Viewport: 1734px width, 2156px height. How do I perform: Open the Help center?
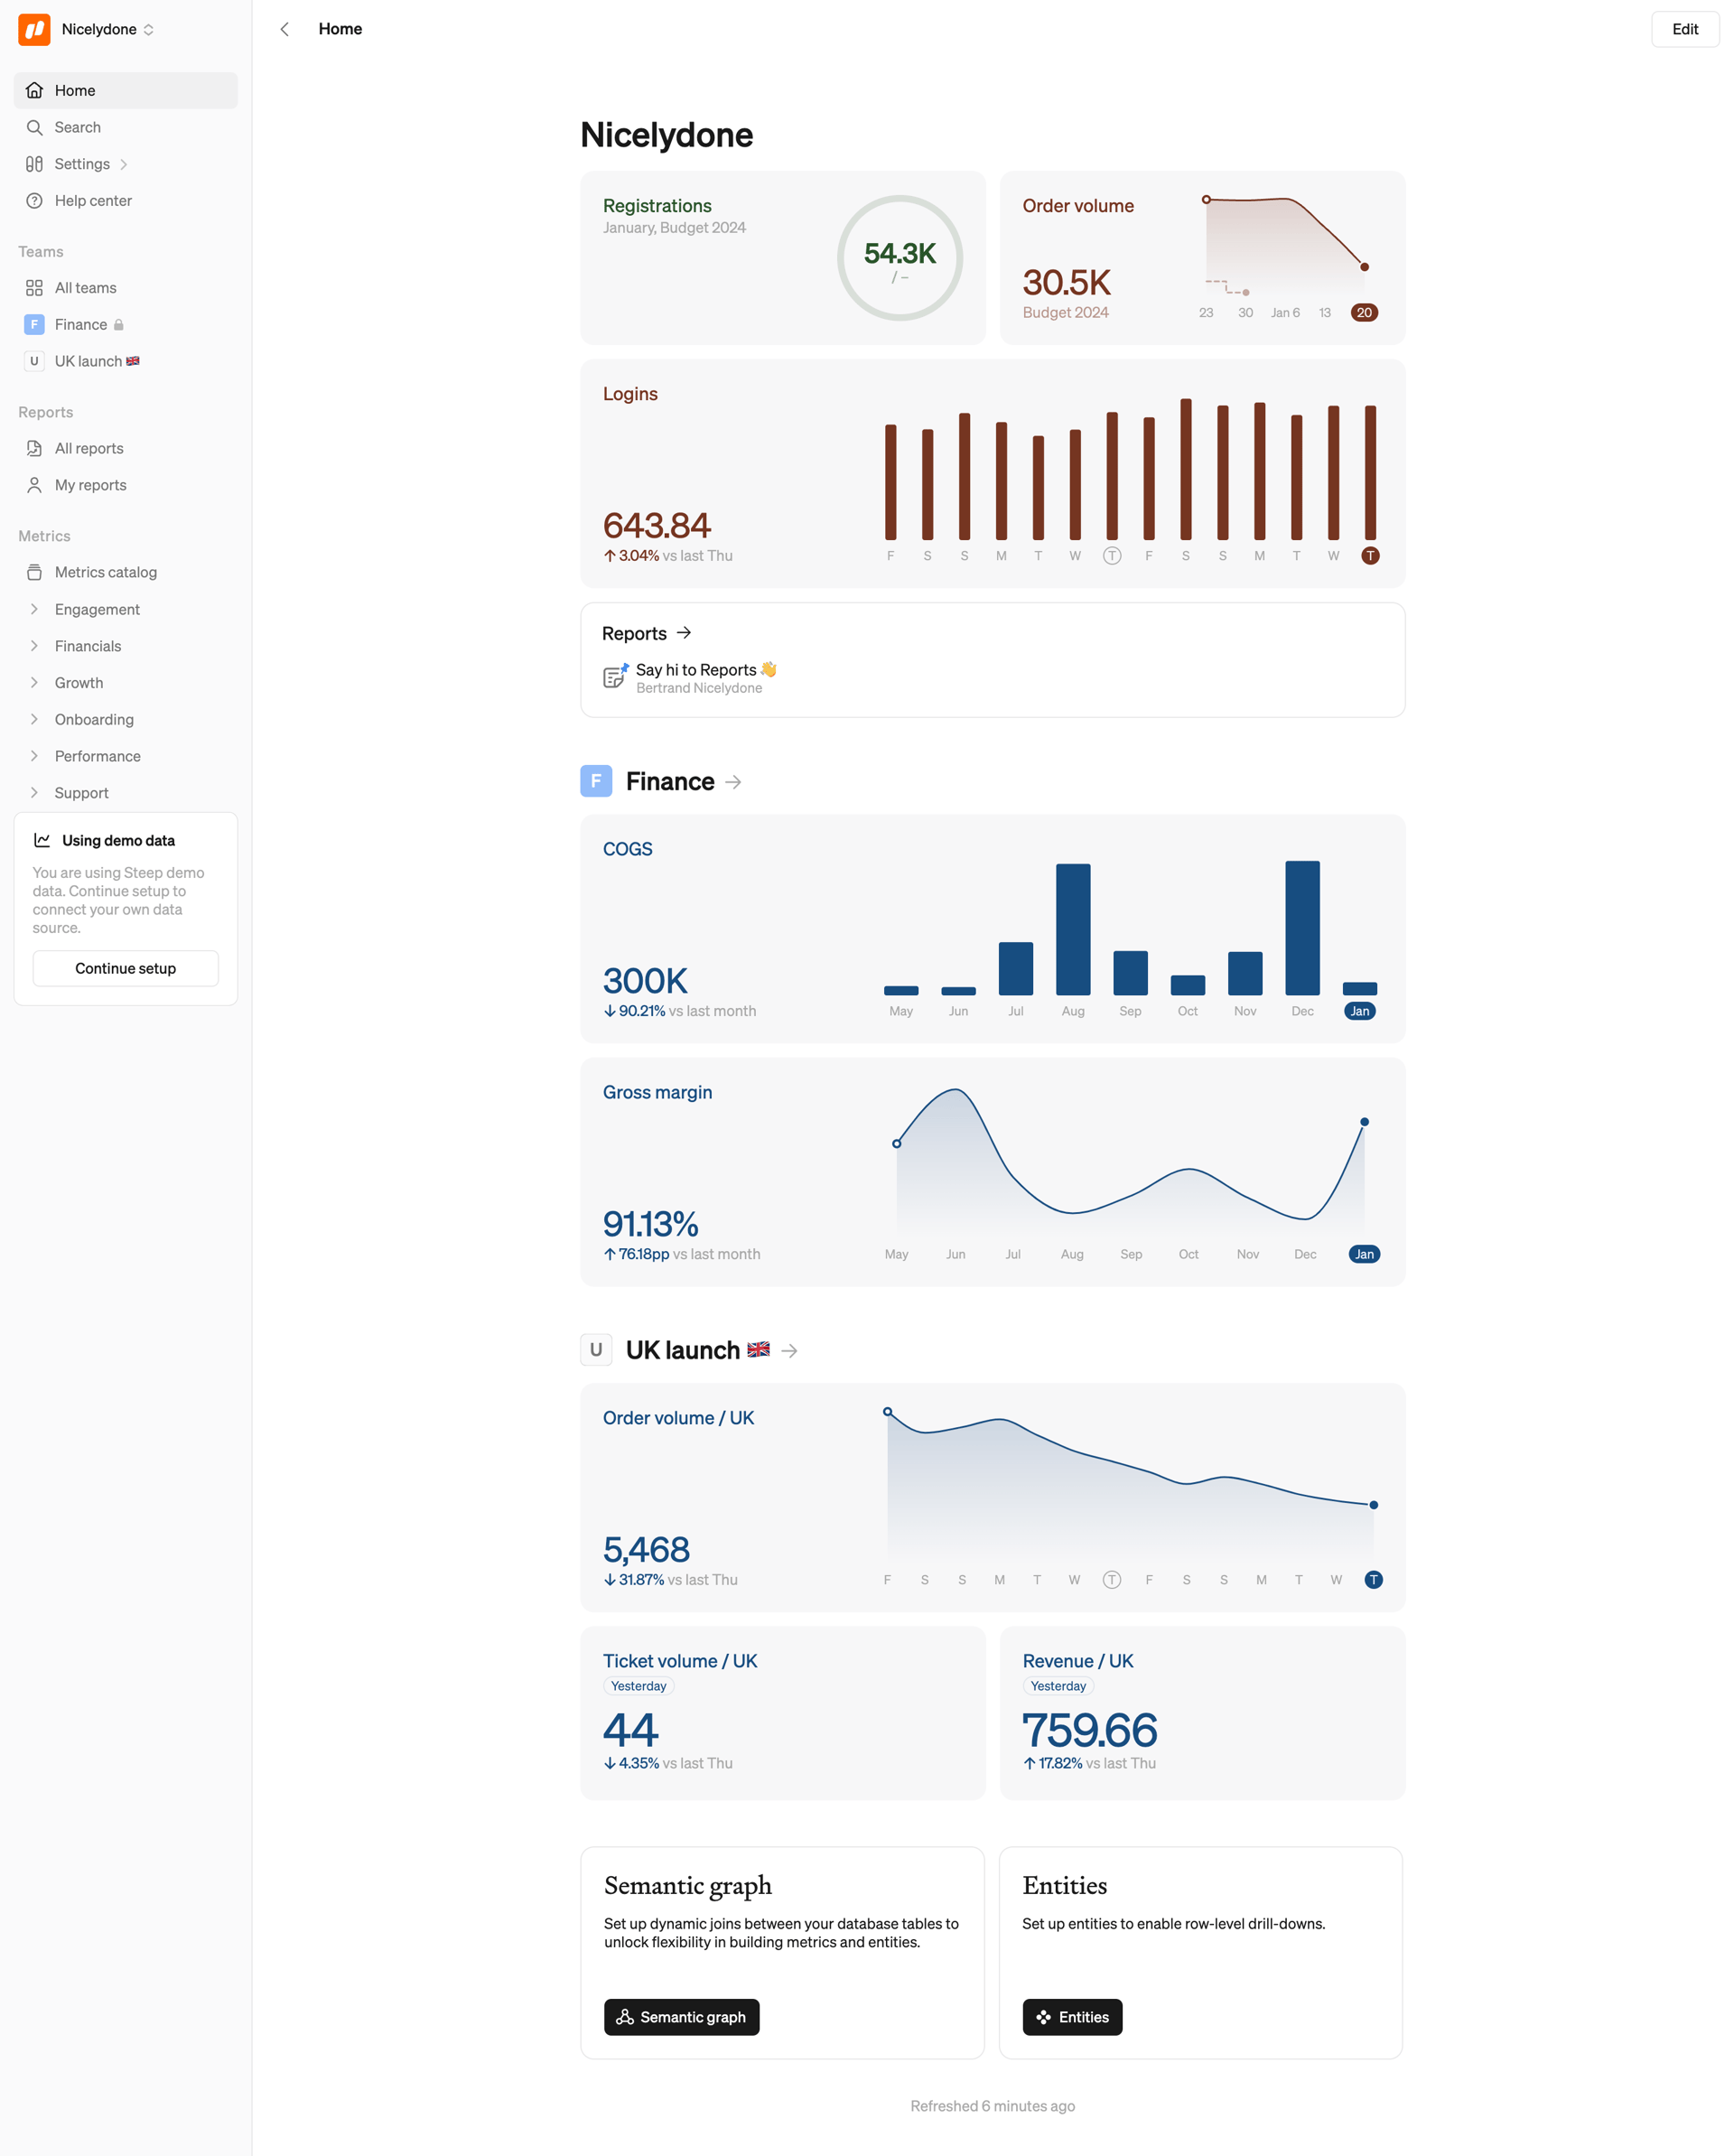pos(93,200)
